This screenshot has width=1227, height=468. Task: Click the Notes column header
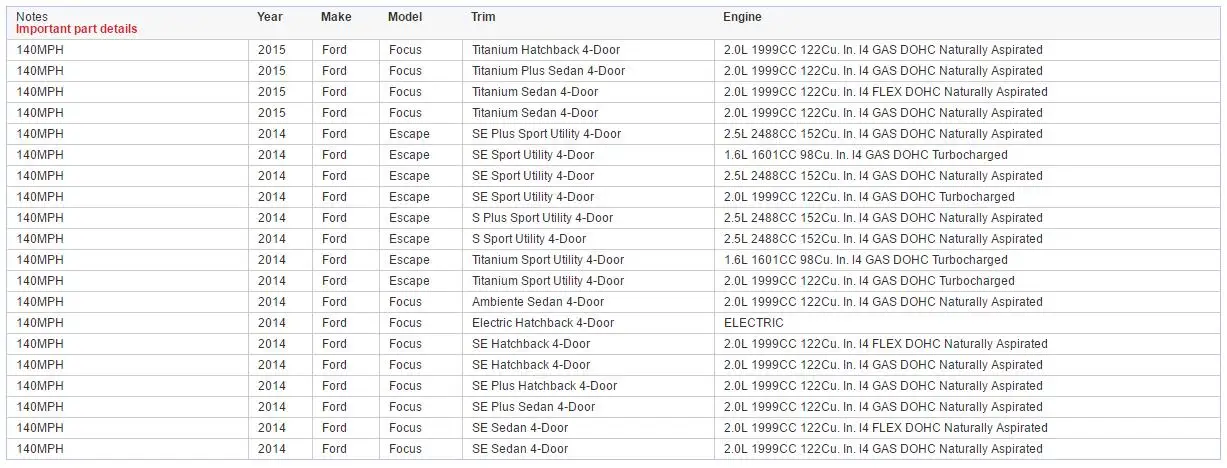[x=32, y=17]
